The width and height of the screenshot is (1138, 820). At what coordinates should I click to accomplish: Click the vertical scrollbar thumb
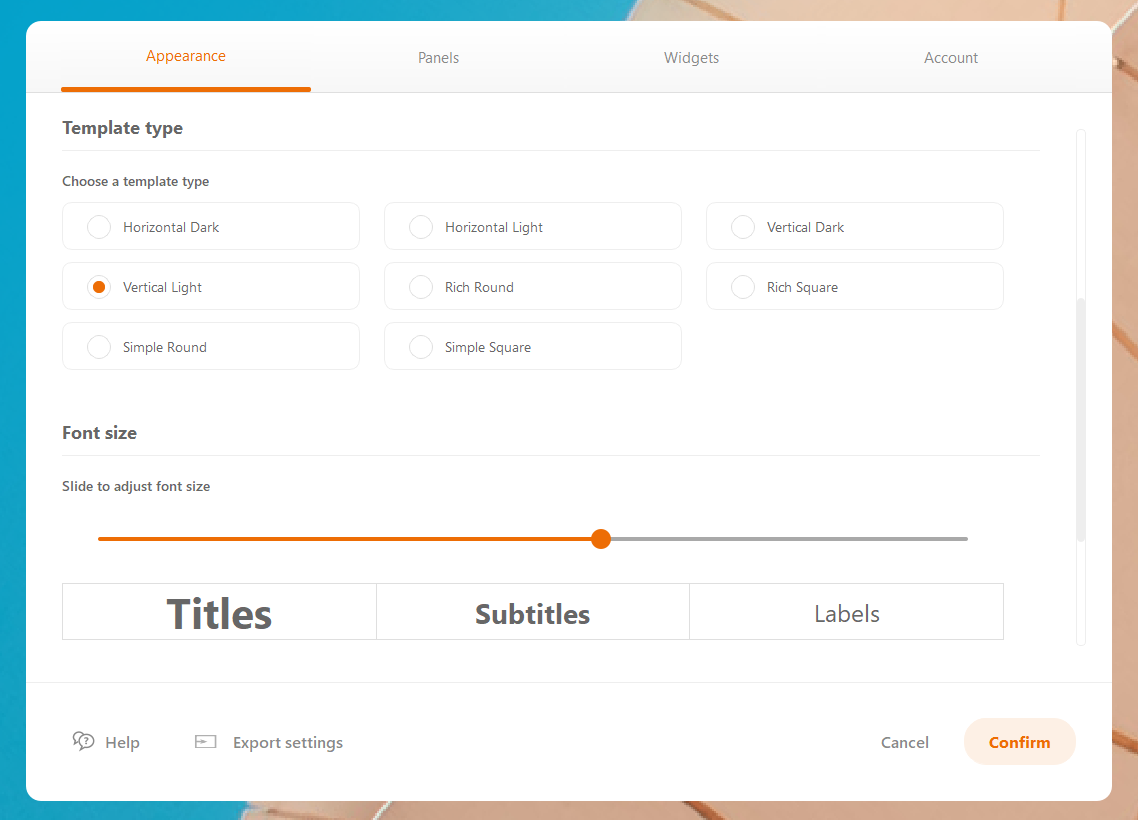point(1080,420)
